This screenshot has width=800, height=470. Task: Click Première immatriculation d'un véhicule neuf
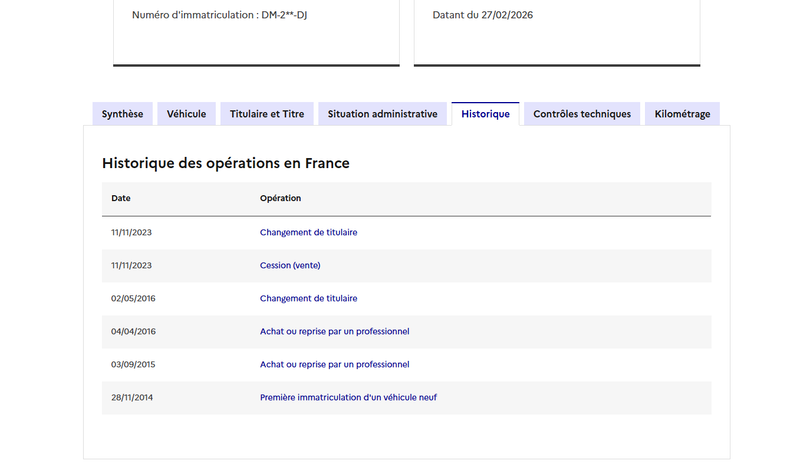pyautogui.click(x=348, y=398)
